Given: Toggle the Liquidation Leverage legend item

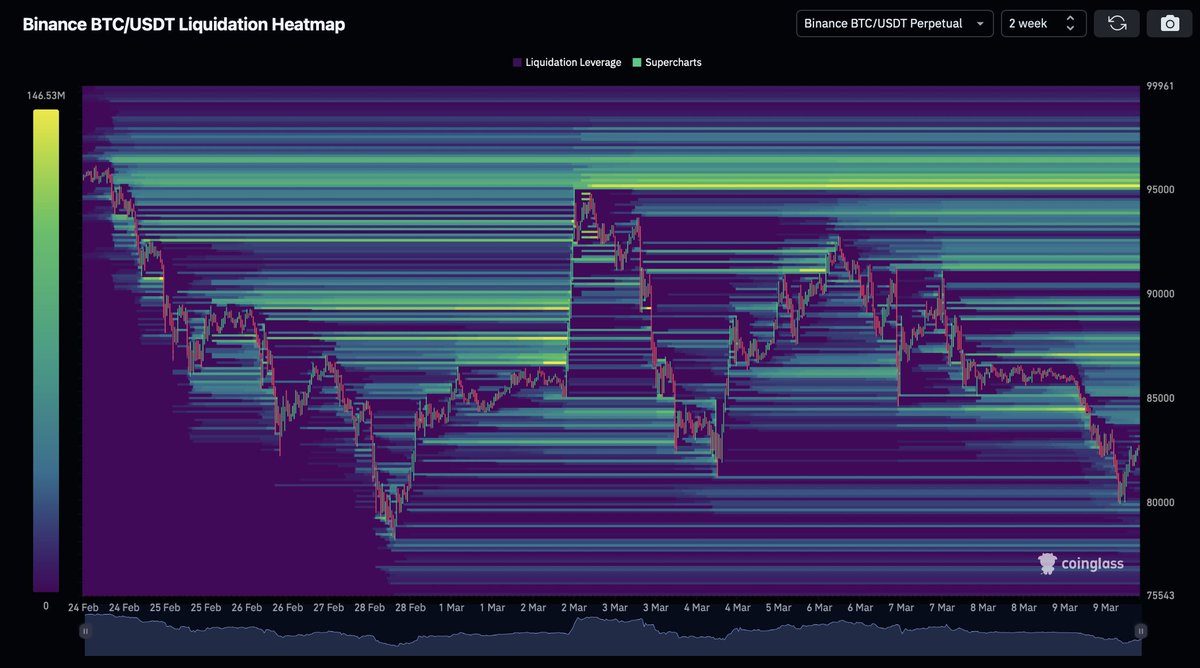Looking at the screenshot, I should (x=566, y=62).
